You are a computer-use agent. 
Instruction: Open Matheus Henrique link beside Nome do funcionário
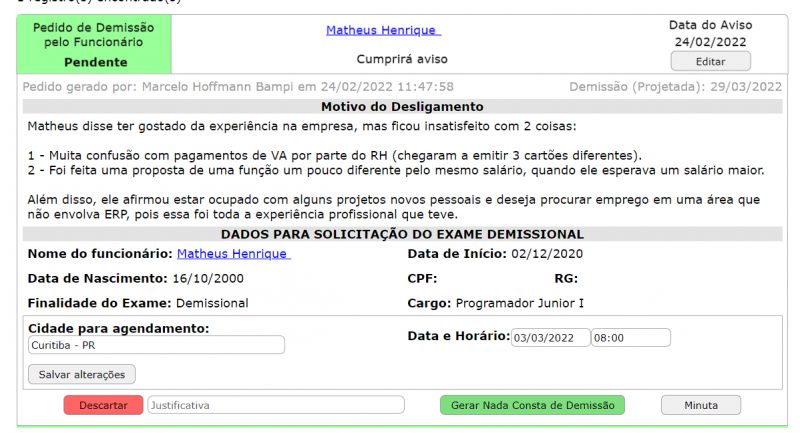click(x=233, y=254)
